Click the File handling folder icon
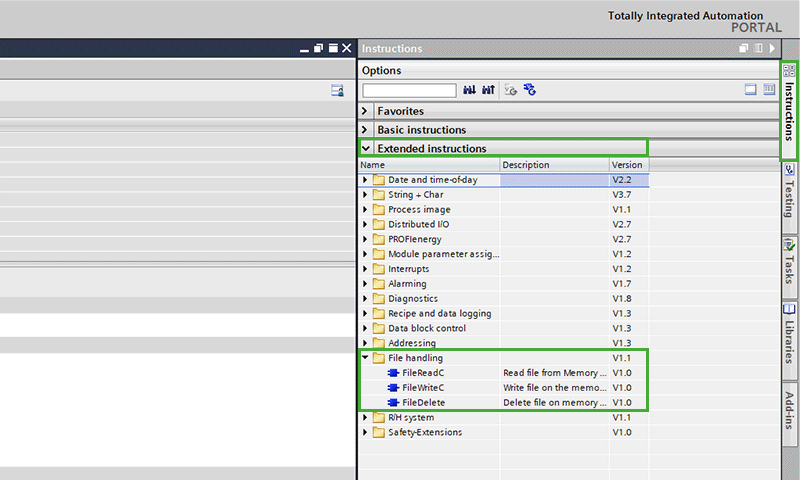Image resolution: width=800 pixels, height=480 pixels. click(x=379, y=358)
